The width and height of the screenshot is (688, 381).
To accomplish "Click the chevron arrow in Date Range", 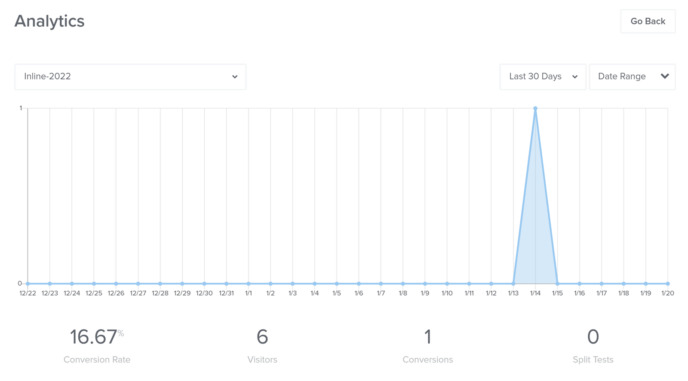I will pos(665,76).
